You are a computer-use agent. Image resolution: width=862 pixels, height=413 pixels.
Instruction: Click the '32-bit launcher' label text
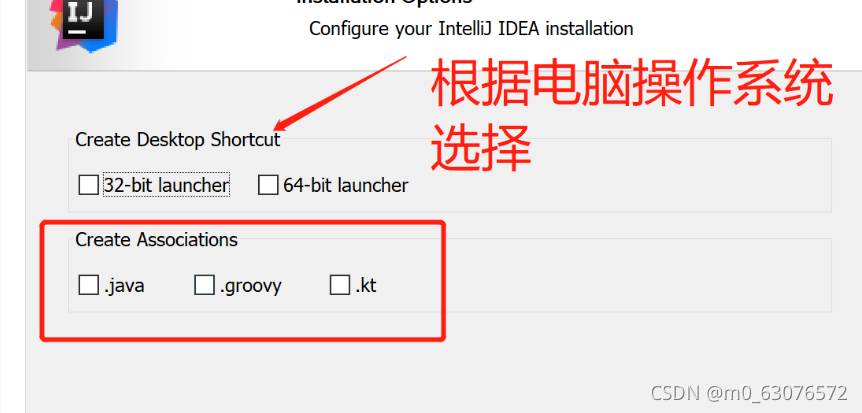pyautogui.click(x=166, y=185)
